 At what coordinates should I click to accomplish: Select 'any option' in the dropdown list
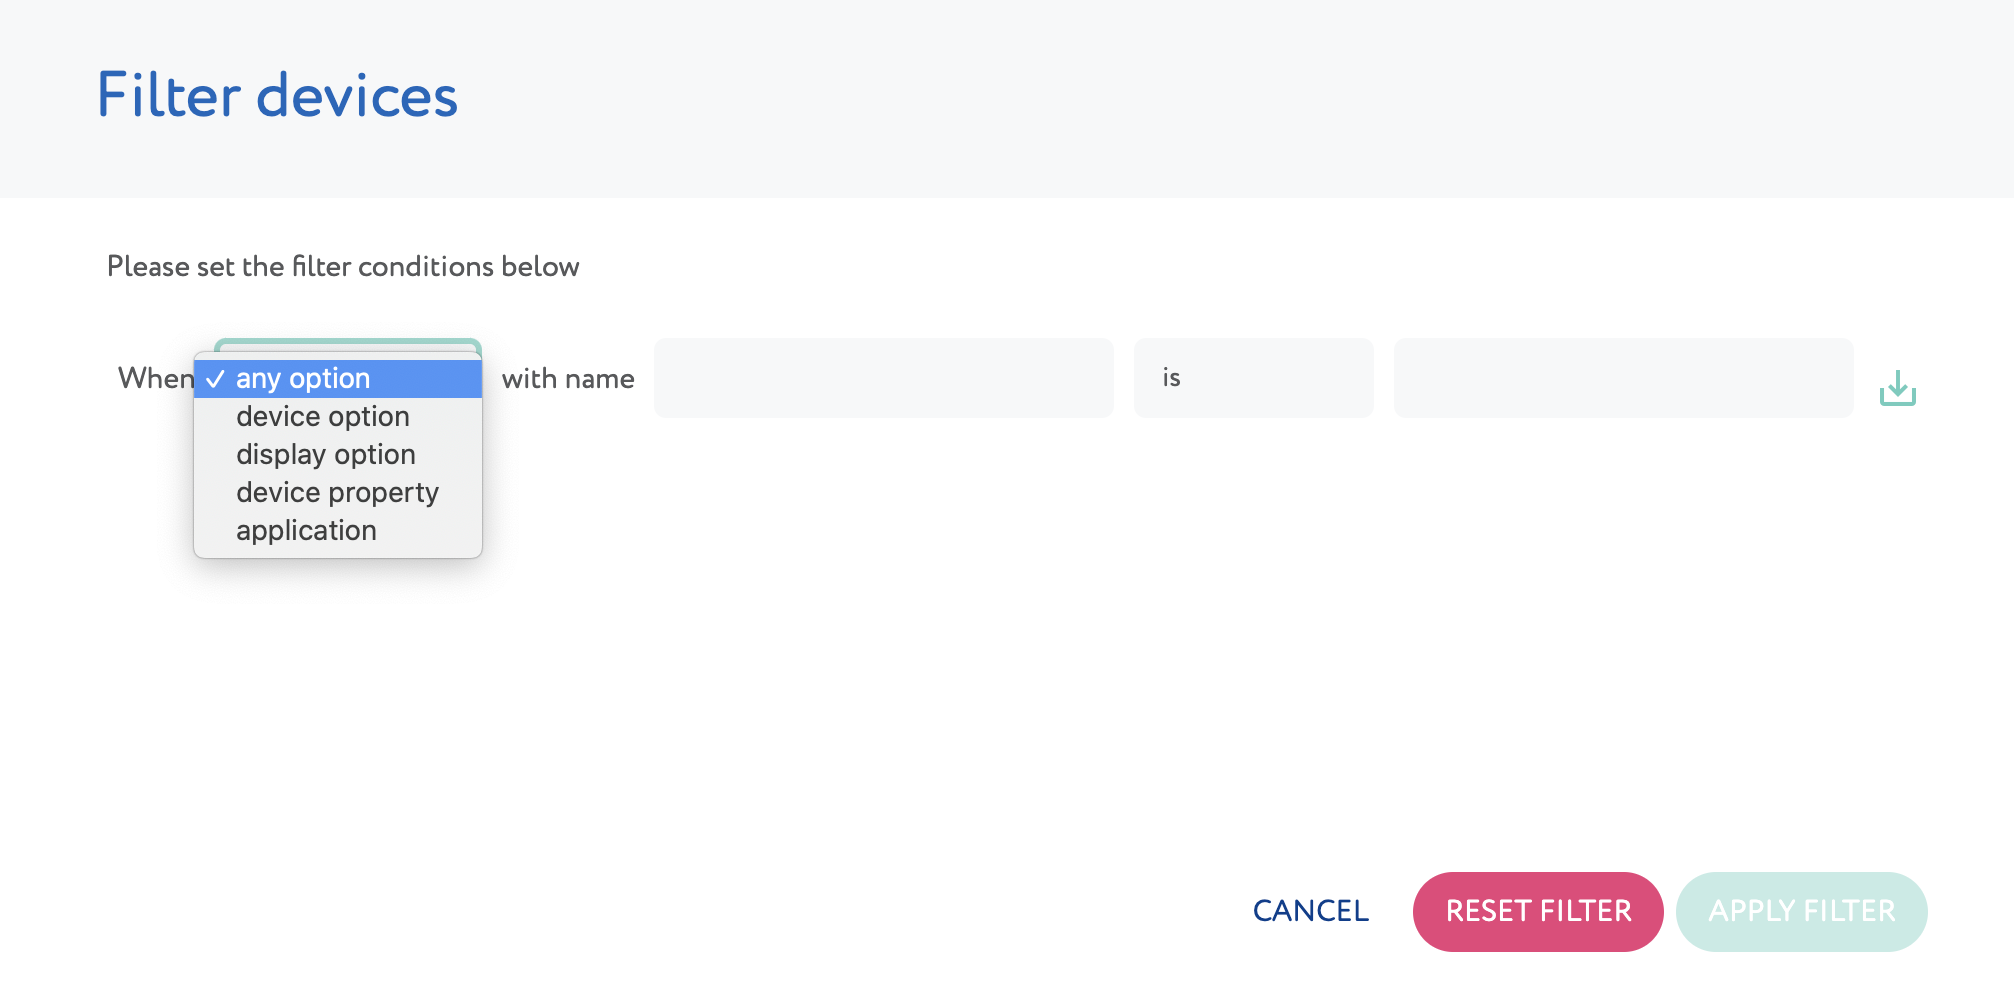click(x=338, y=378)
